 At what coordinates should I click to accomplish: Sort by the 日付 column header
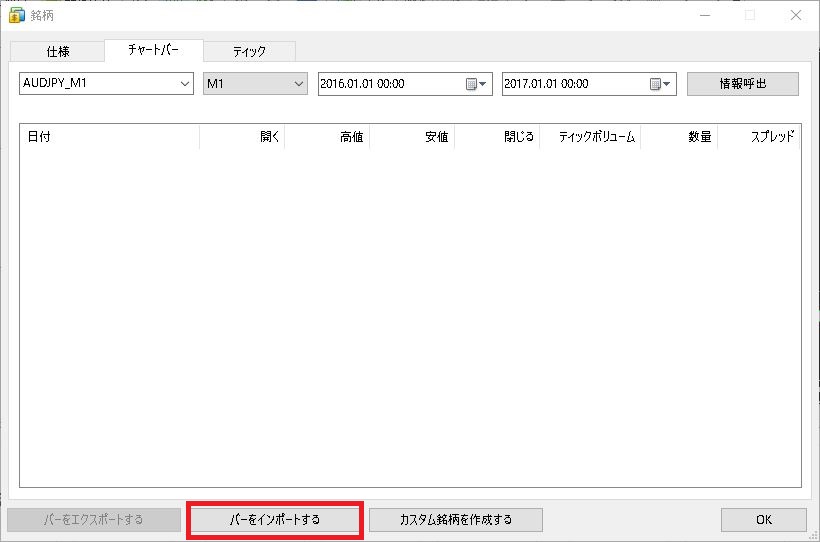tap(109, 137)
